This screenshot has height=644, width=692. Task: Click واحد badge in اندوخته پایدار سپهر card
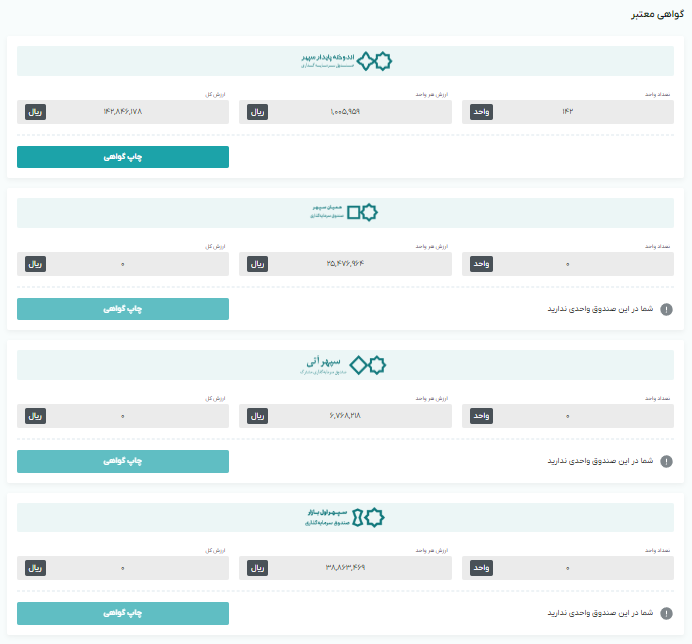(x=481, y=112)
